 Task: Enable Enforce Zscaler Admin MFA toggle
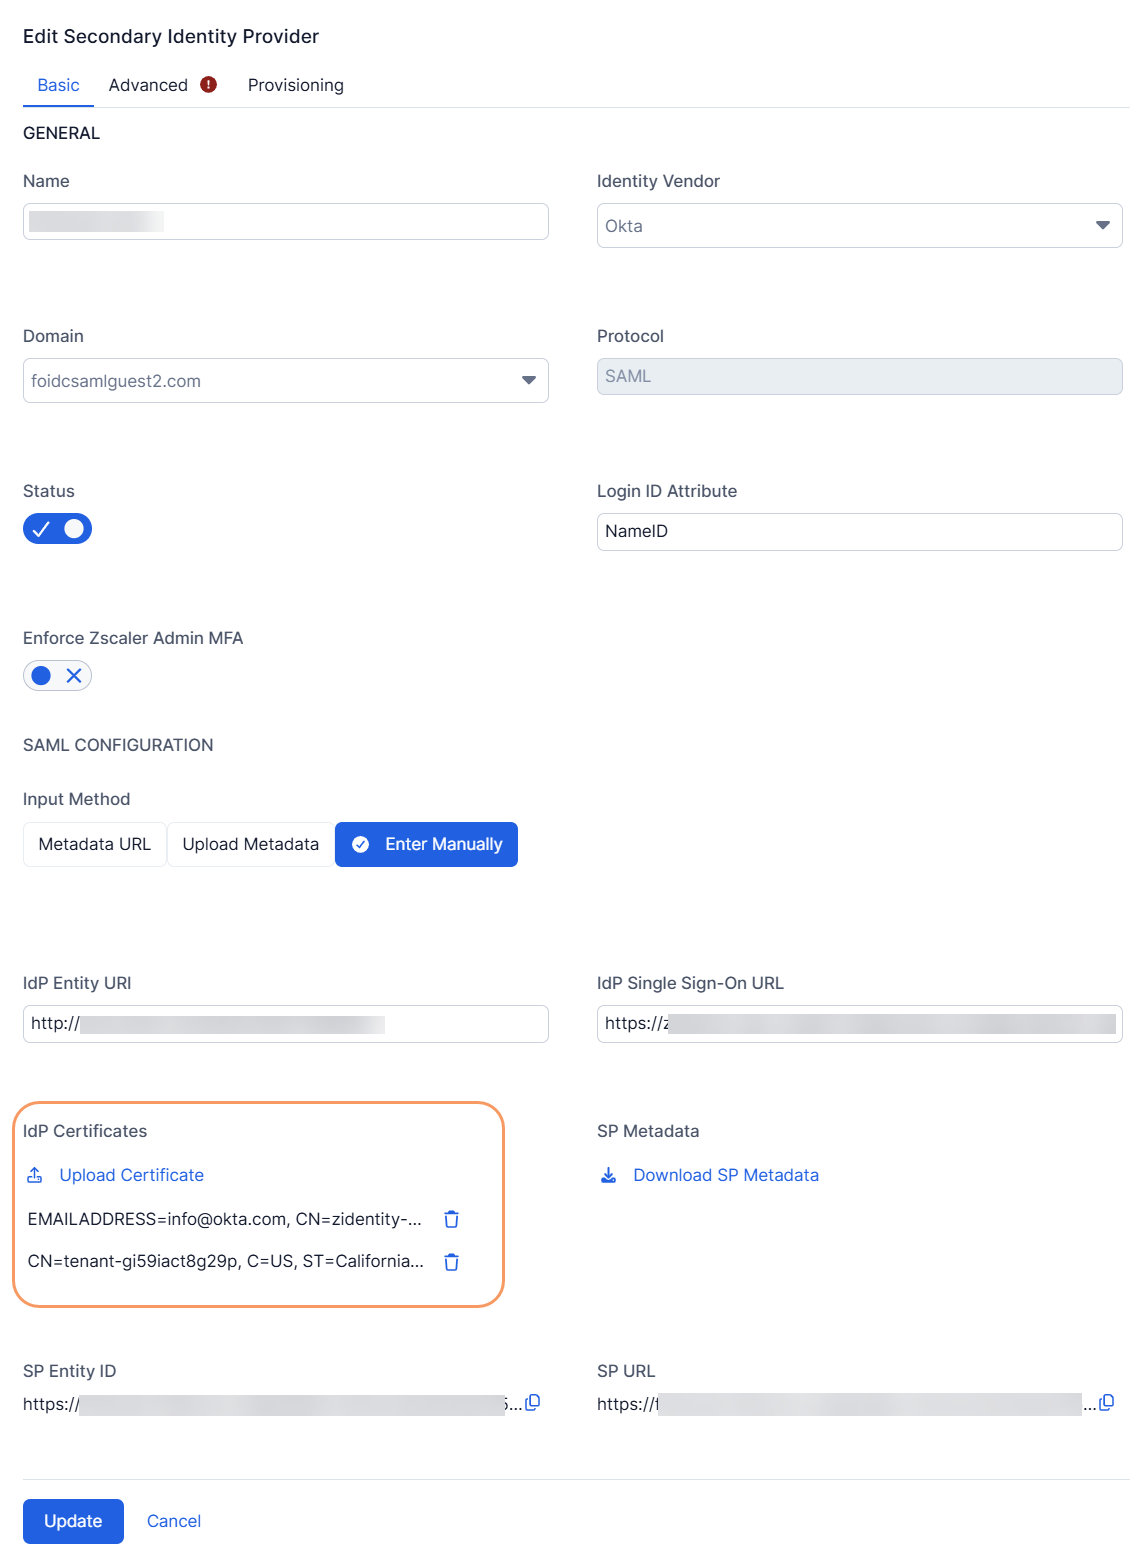57,676
